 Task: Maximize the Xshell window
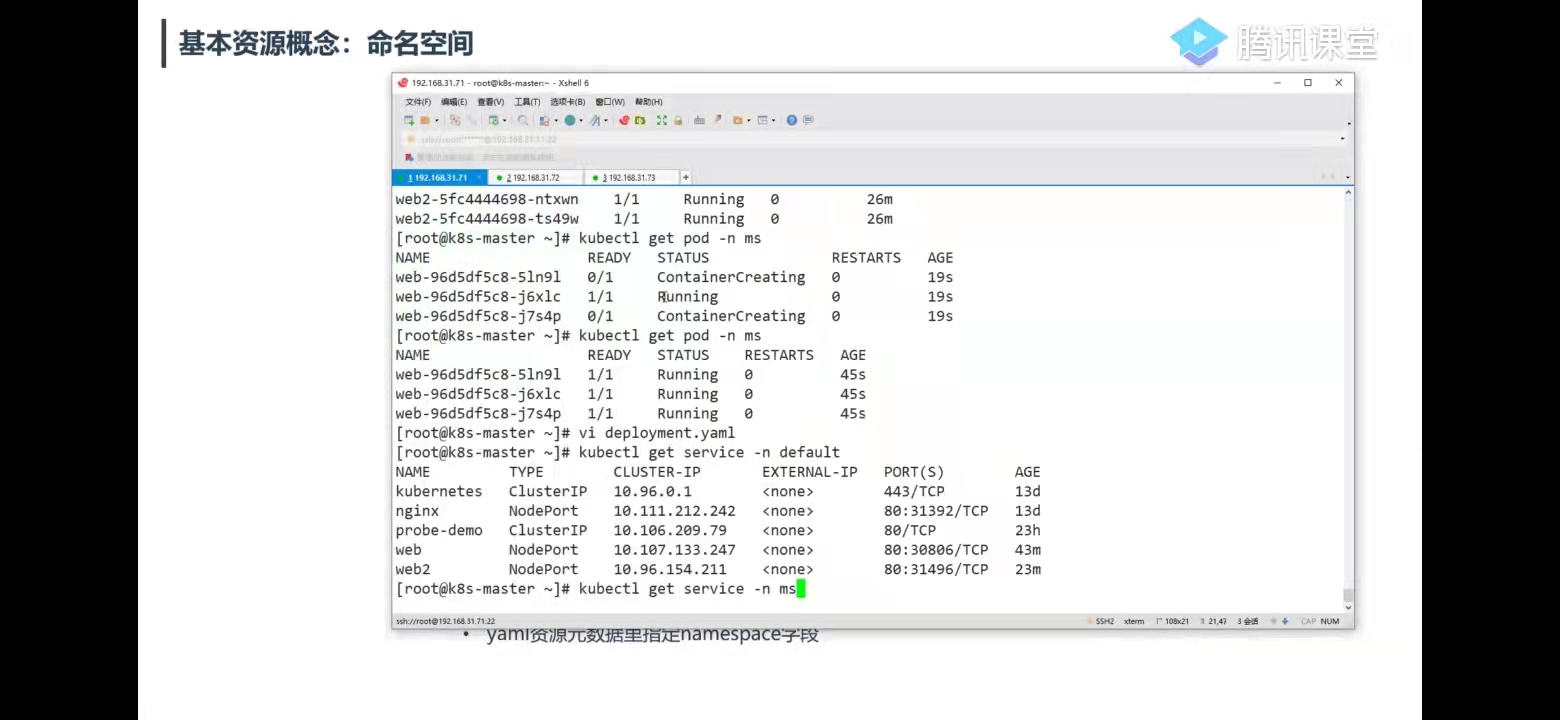[x=1307, y=83]
